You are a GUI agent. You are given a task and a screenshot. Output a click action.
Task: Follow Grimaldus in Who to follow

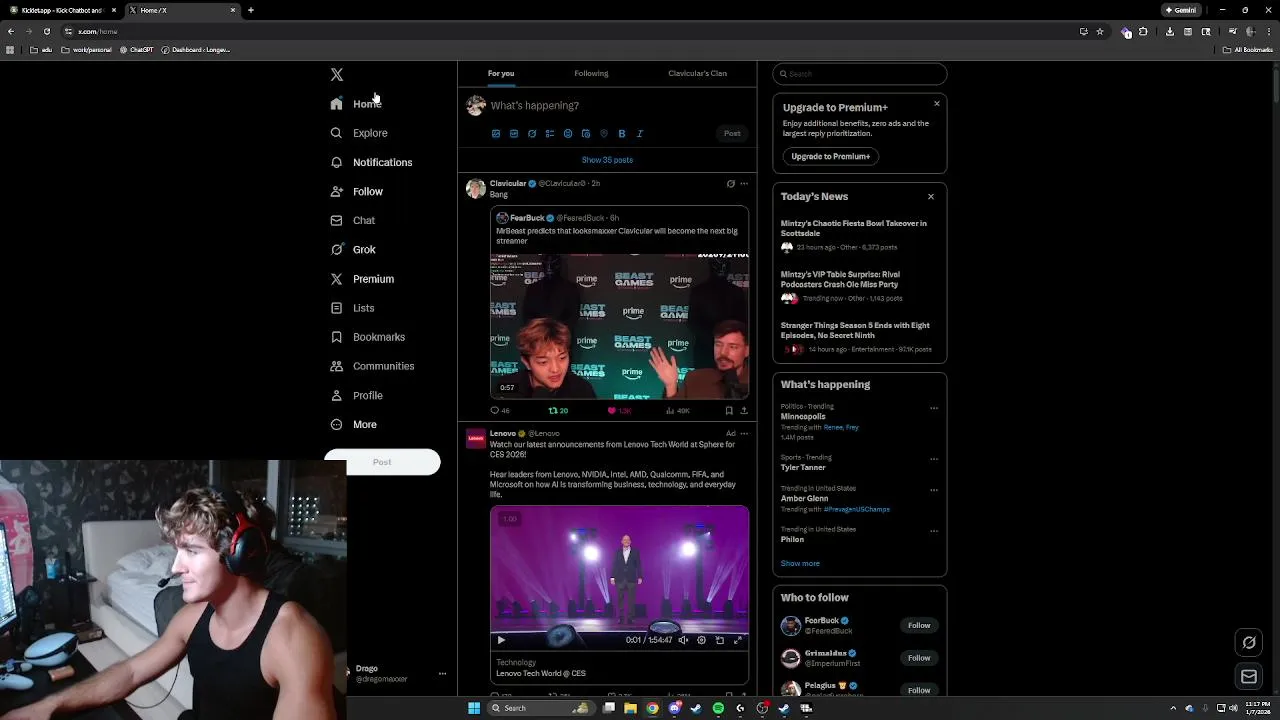[919, 658]
